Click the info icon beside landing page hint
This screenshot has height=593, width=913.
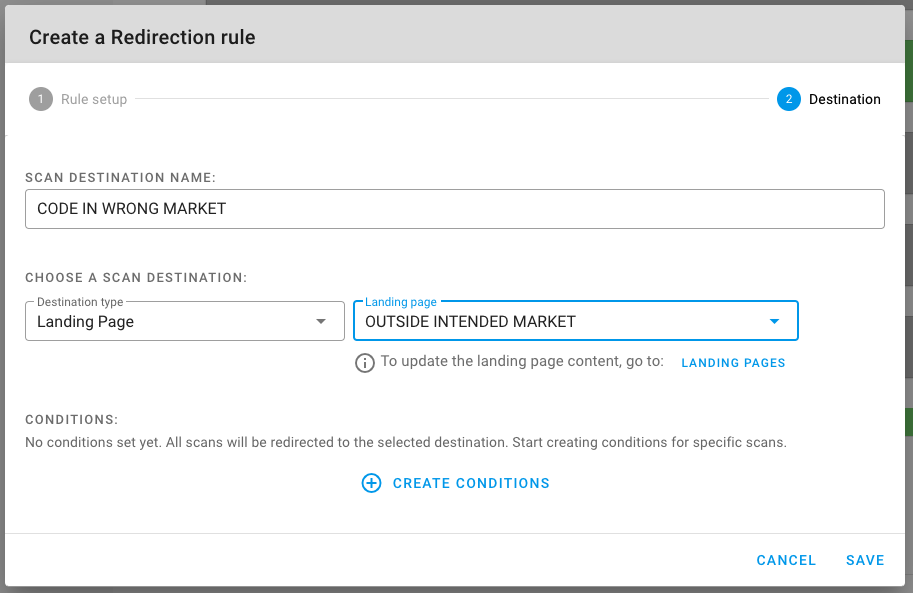tap(365, 363)
